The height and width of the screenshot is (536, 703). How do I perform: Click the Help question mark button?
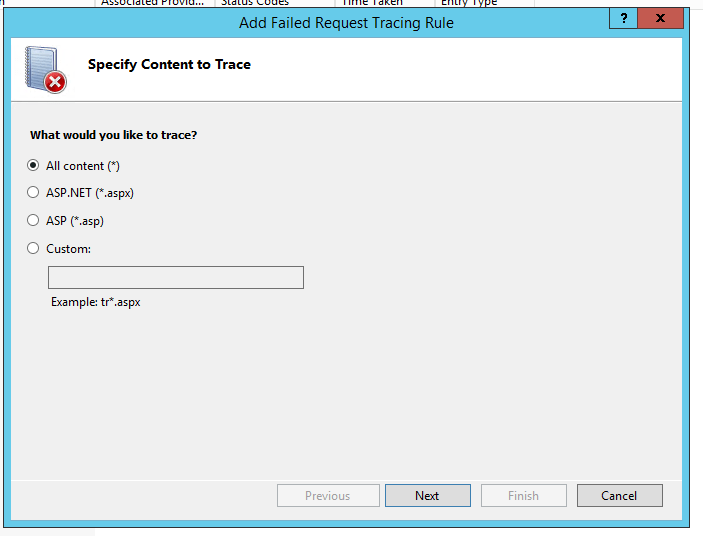(x=622, y=19)
